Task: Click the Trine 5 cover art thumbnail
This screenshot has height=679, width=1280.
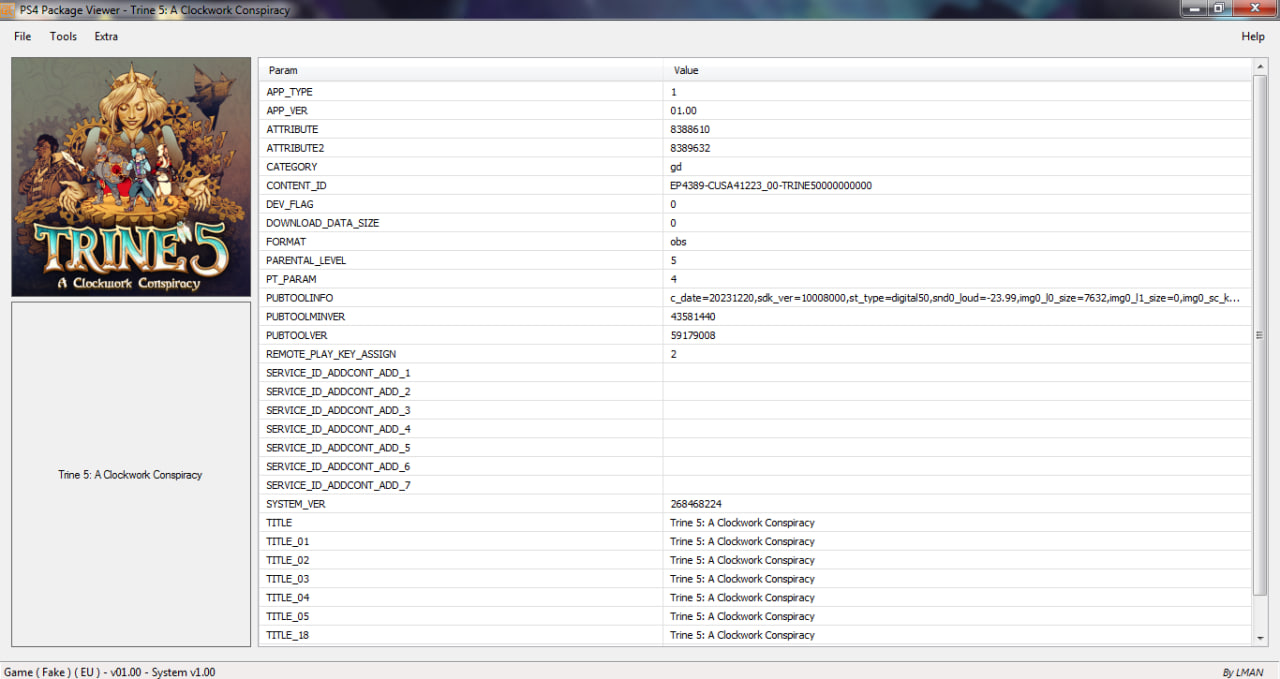Action: tap(131, 177)
